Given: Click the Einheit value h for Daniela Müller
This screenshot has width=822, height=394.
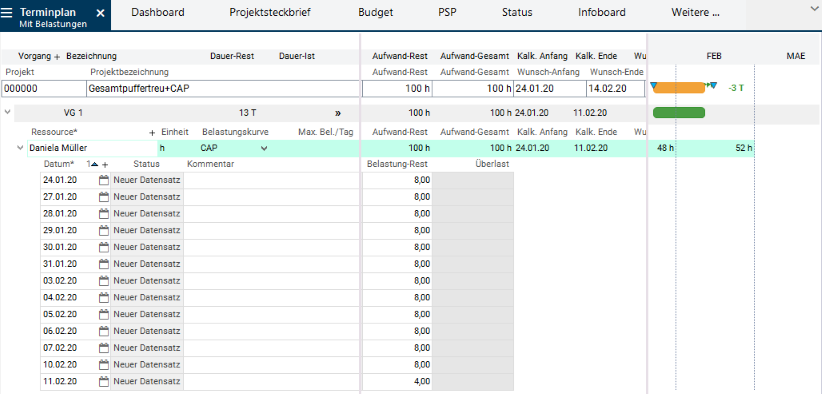Looking at the screenshot, I should pos(162,148).
